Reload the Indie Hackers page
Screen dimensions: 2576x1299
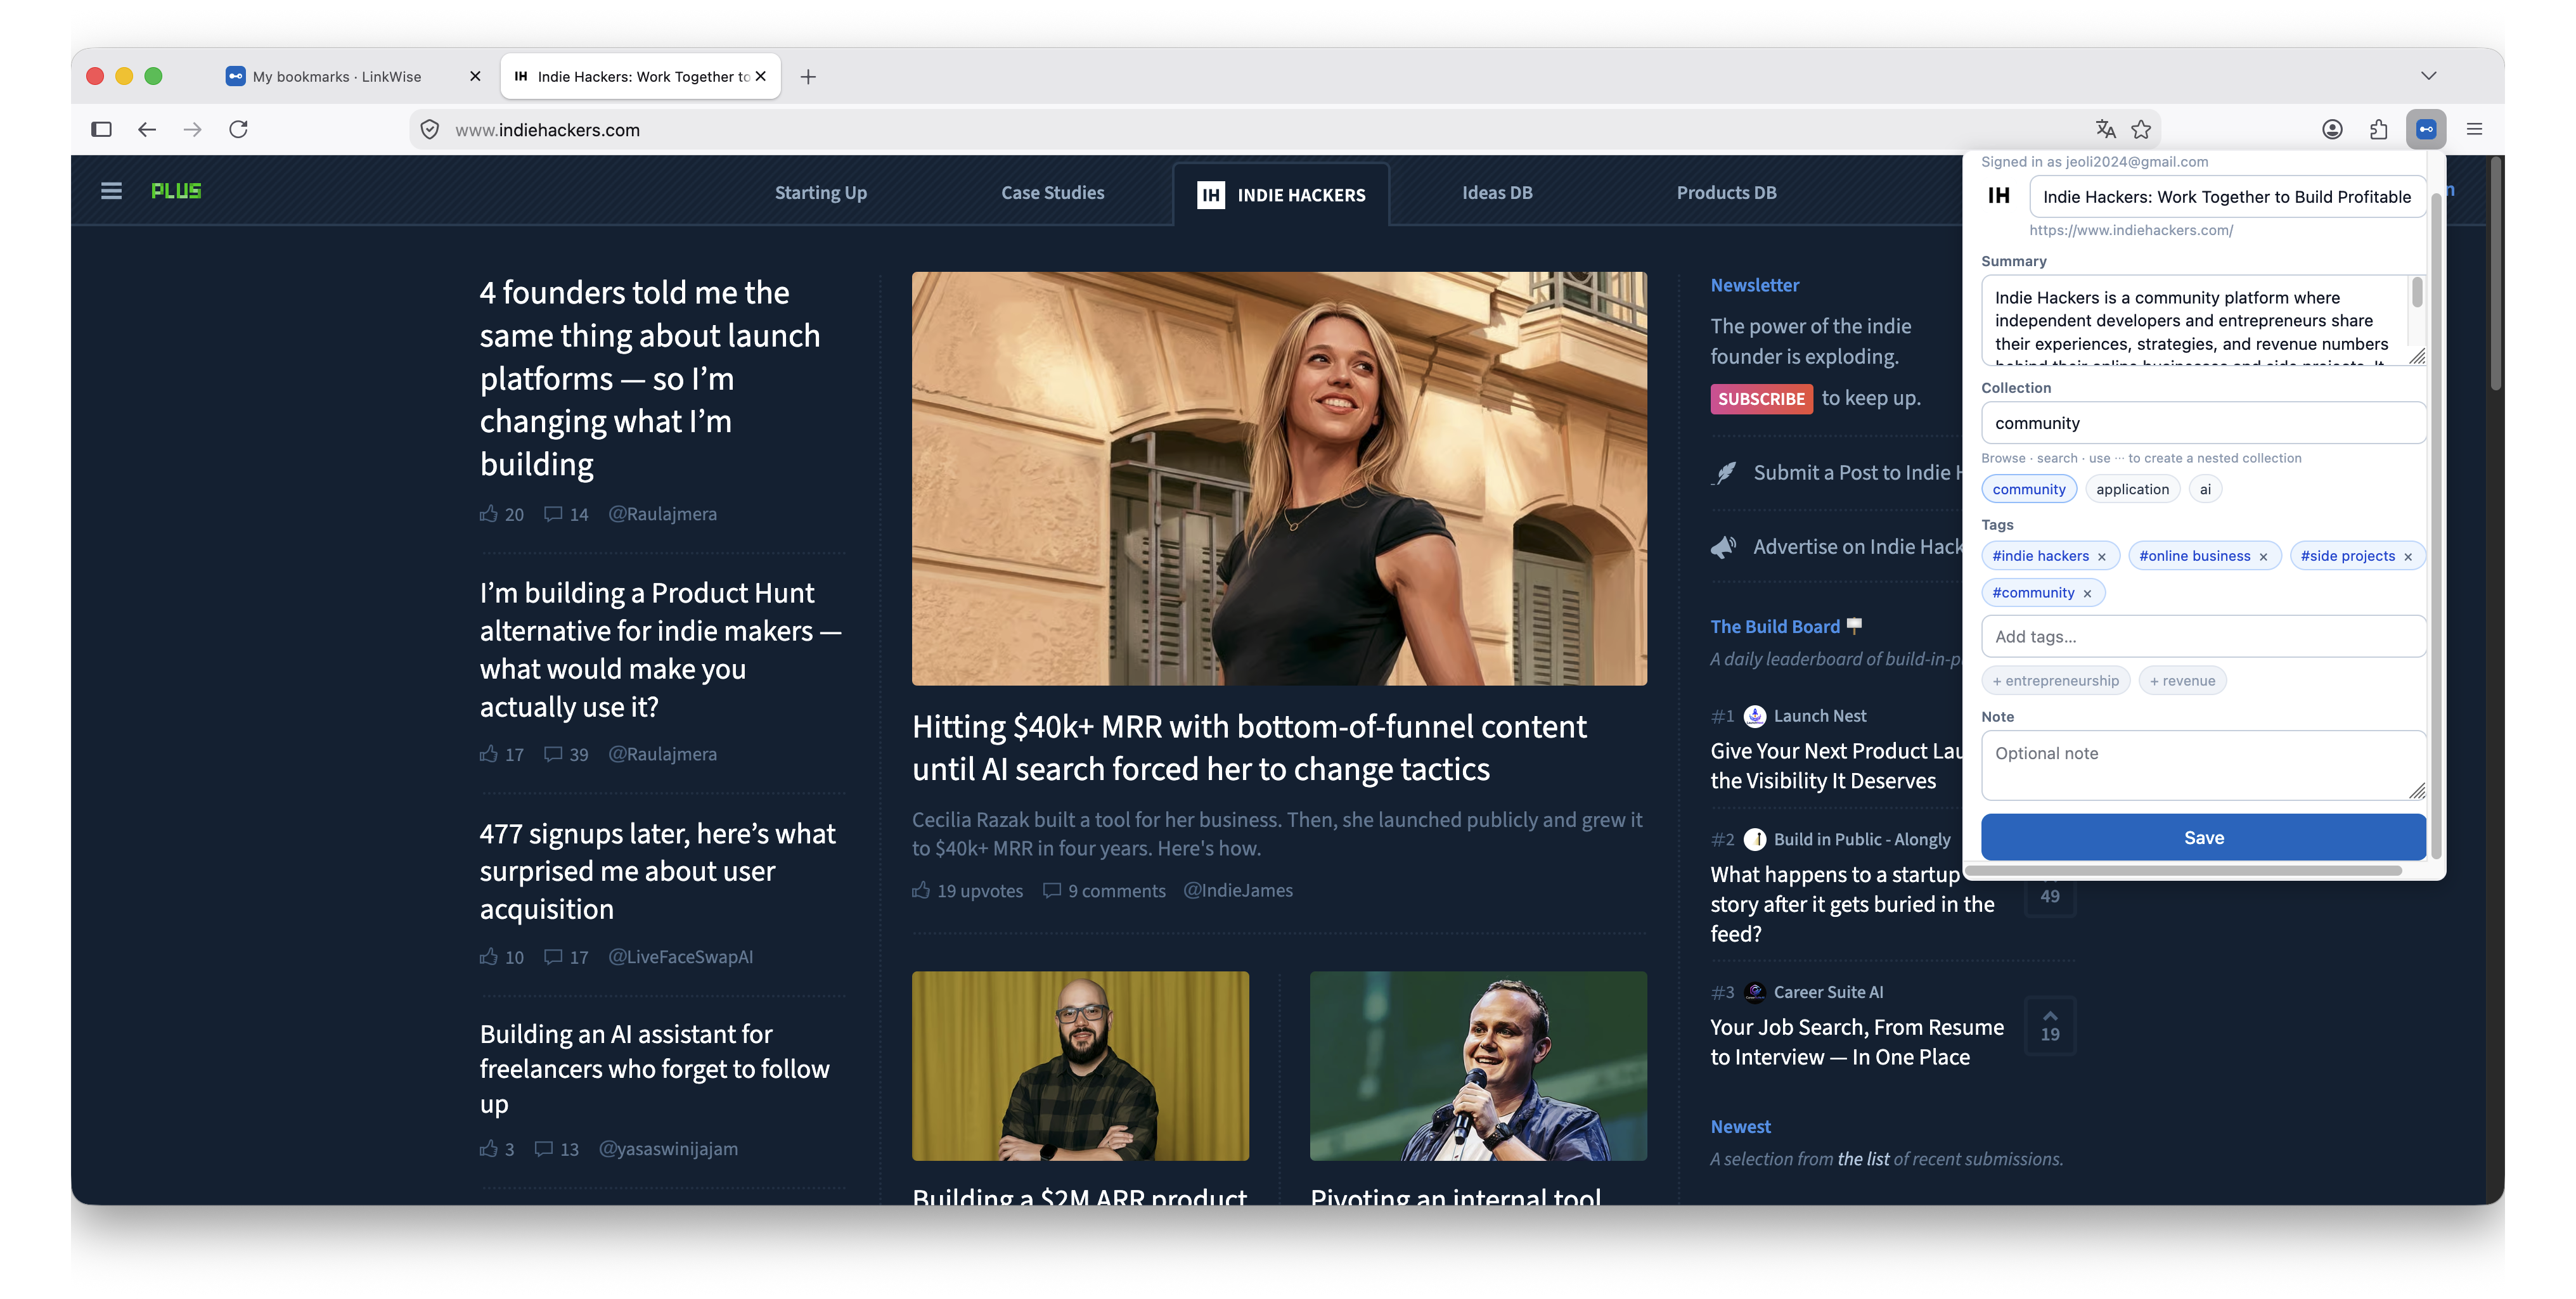[x=238, y=129]
